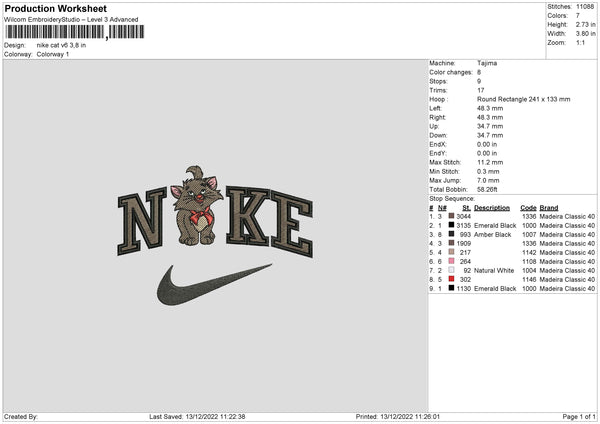Click the Wilcom EmbroideryStudio Level 3 Advanced line

pyautogui.click(x=71, y=19)
